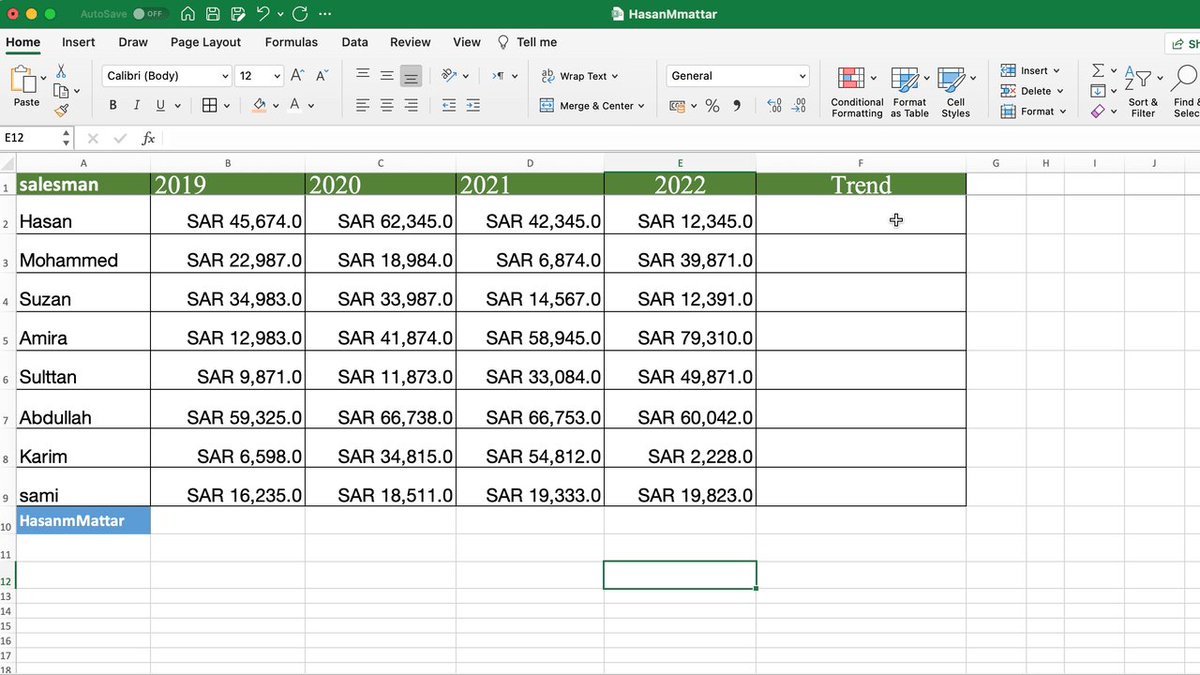The width and height of the screenshot is (1200, 675).
Task: Align text right in the cell
Action: coord(410,105)
